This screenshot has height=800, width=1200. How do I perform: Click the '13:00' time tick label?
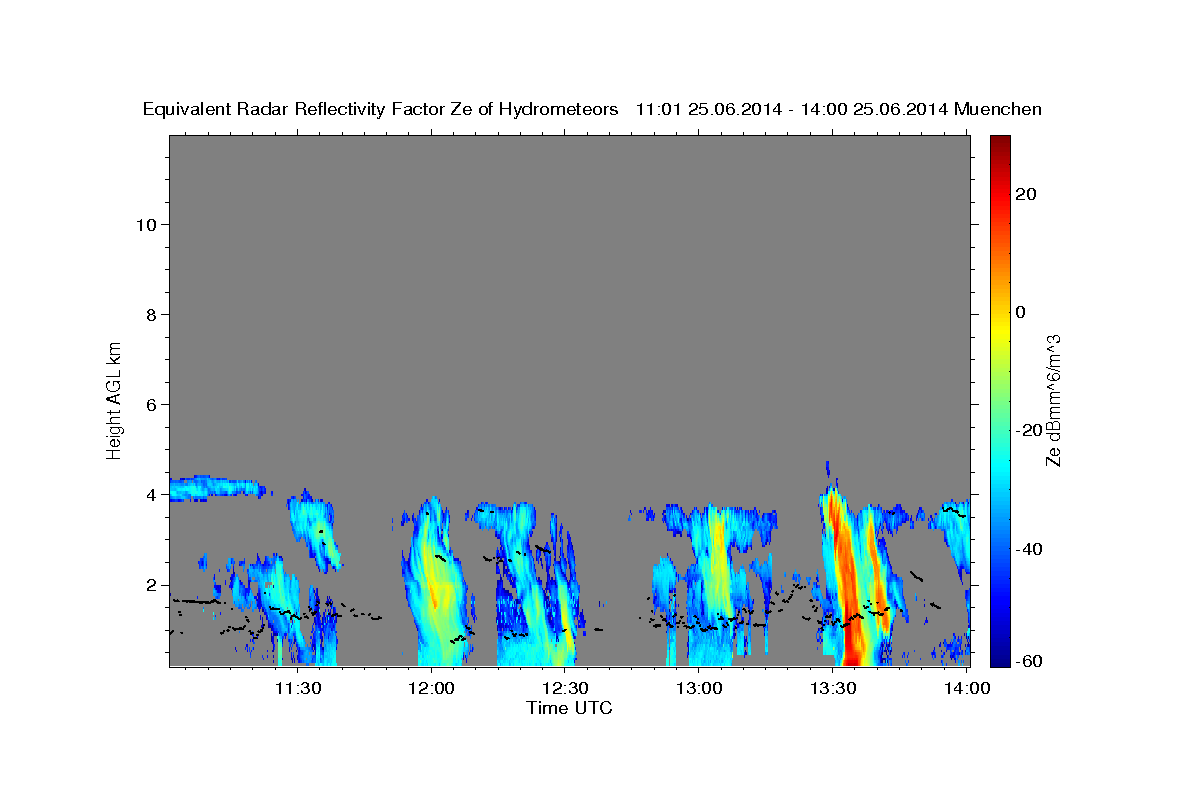point(699,688)
